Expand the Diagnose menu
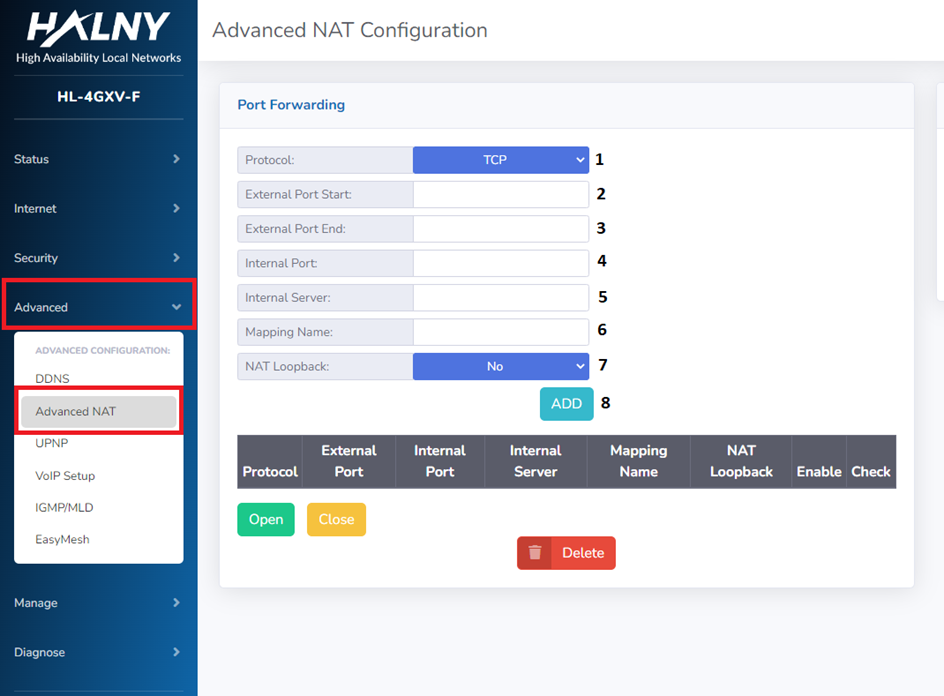 (x=98, y=652)
